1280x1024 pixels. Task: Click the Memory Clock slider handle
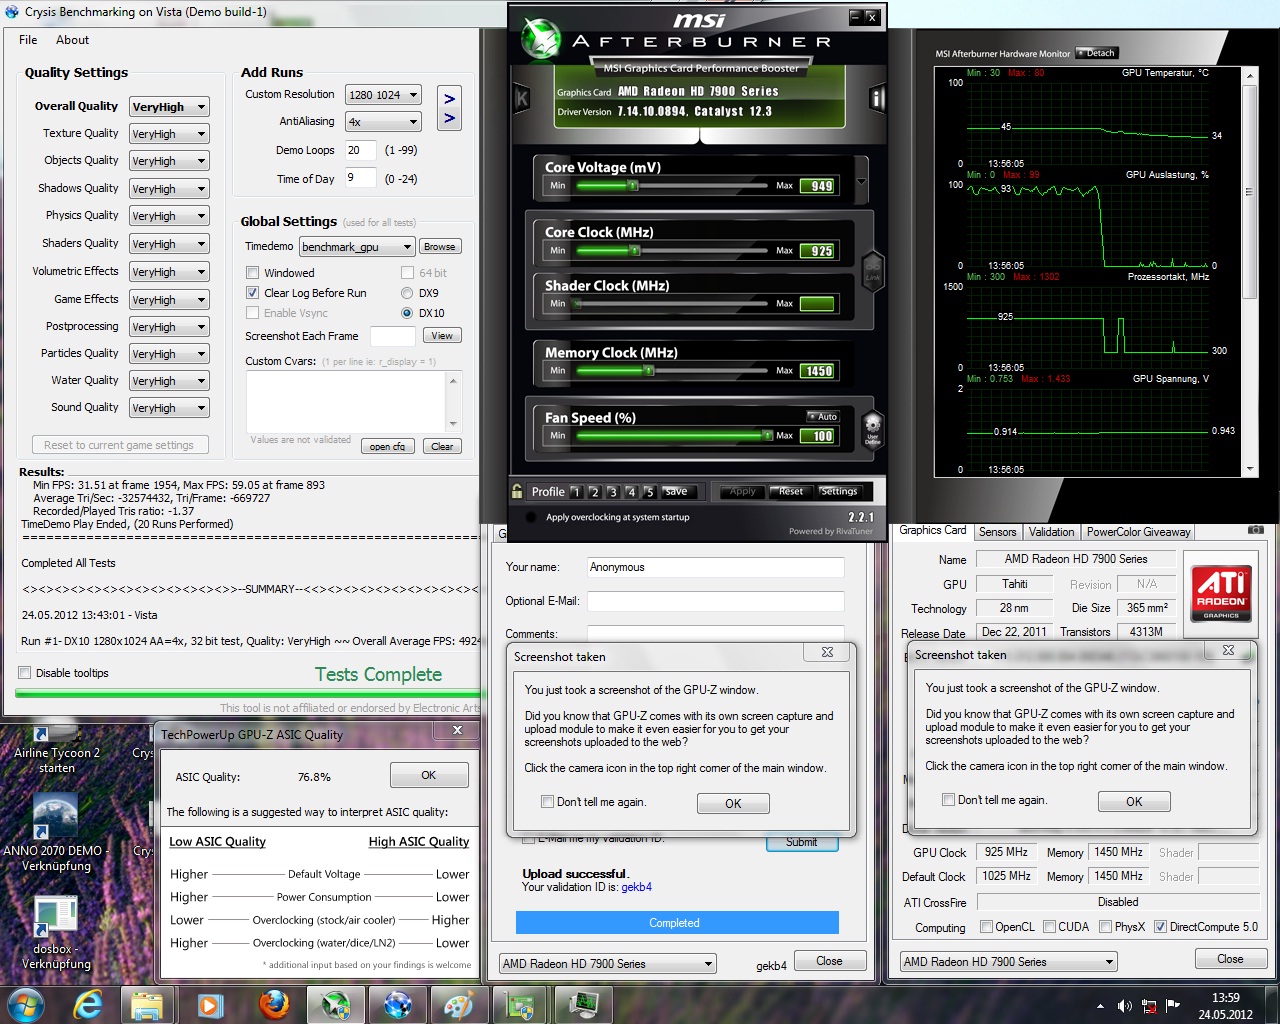tap(649, 371)
